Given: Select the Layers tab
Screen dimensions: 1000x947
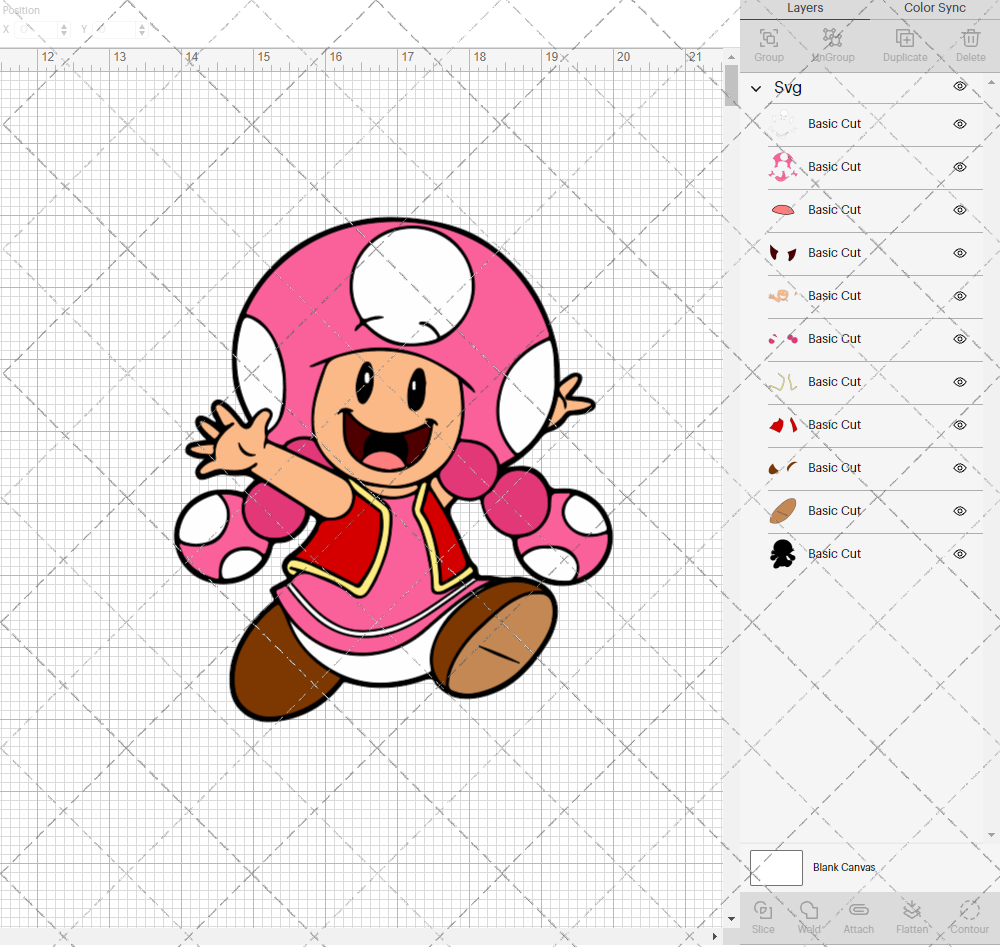Looking at the screenshot, I should [805, 8].
